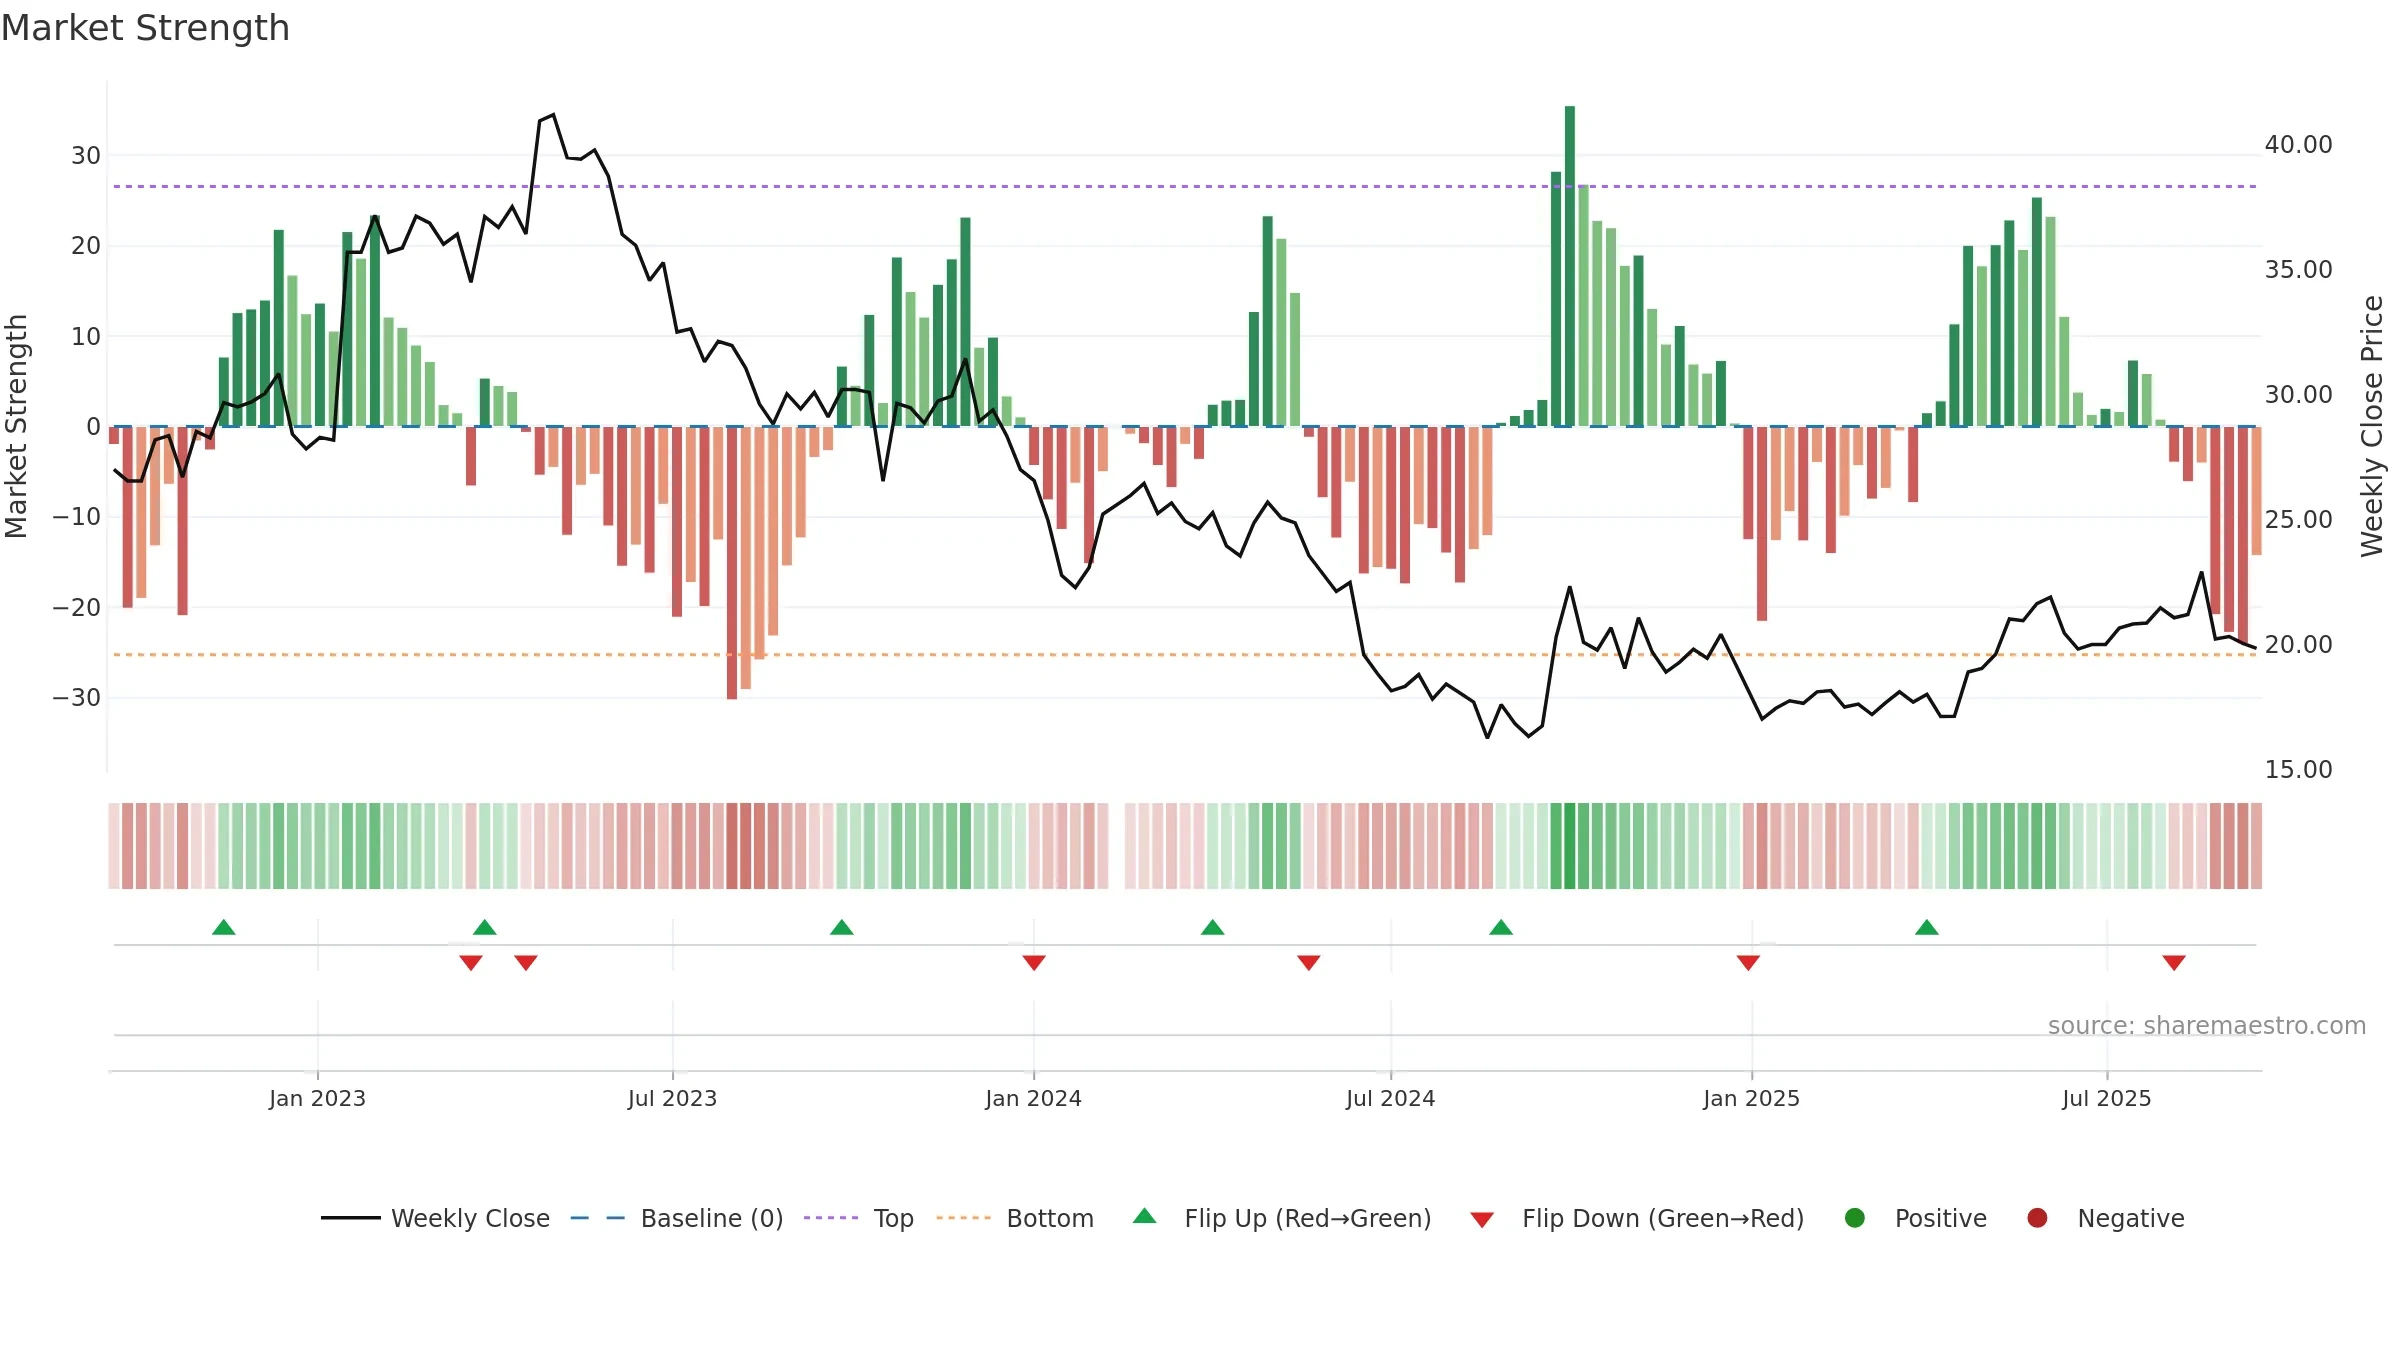
Task: Click the Market Strength chart title
Action: tap(145, 28)
